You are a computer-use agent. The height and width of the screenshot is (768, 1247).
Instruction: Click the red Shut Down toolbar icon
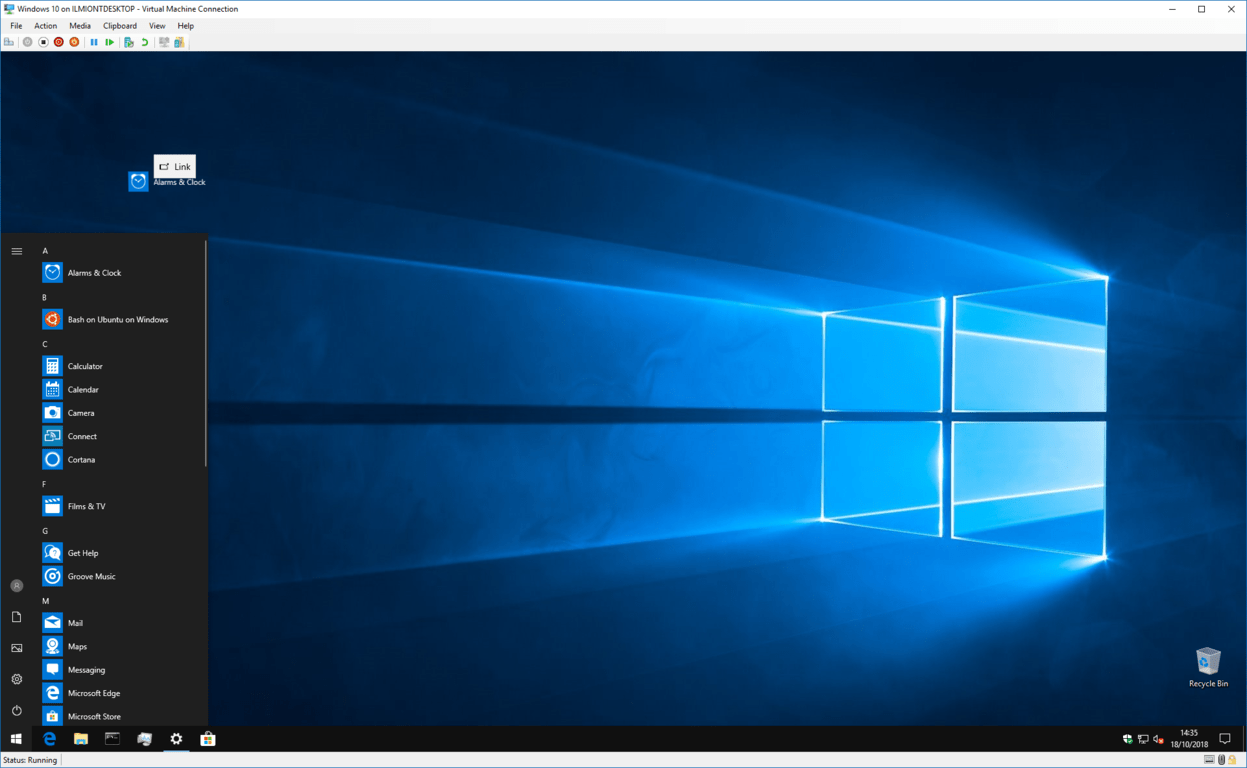point(58,42)
